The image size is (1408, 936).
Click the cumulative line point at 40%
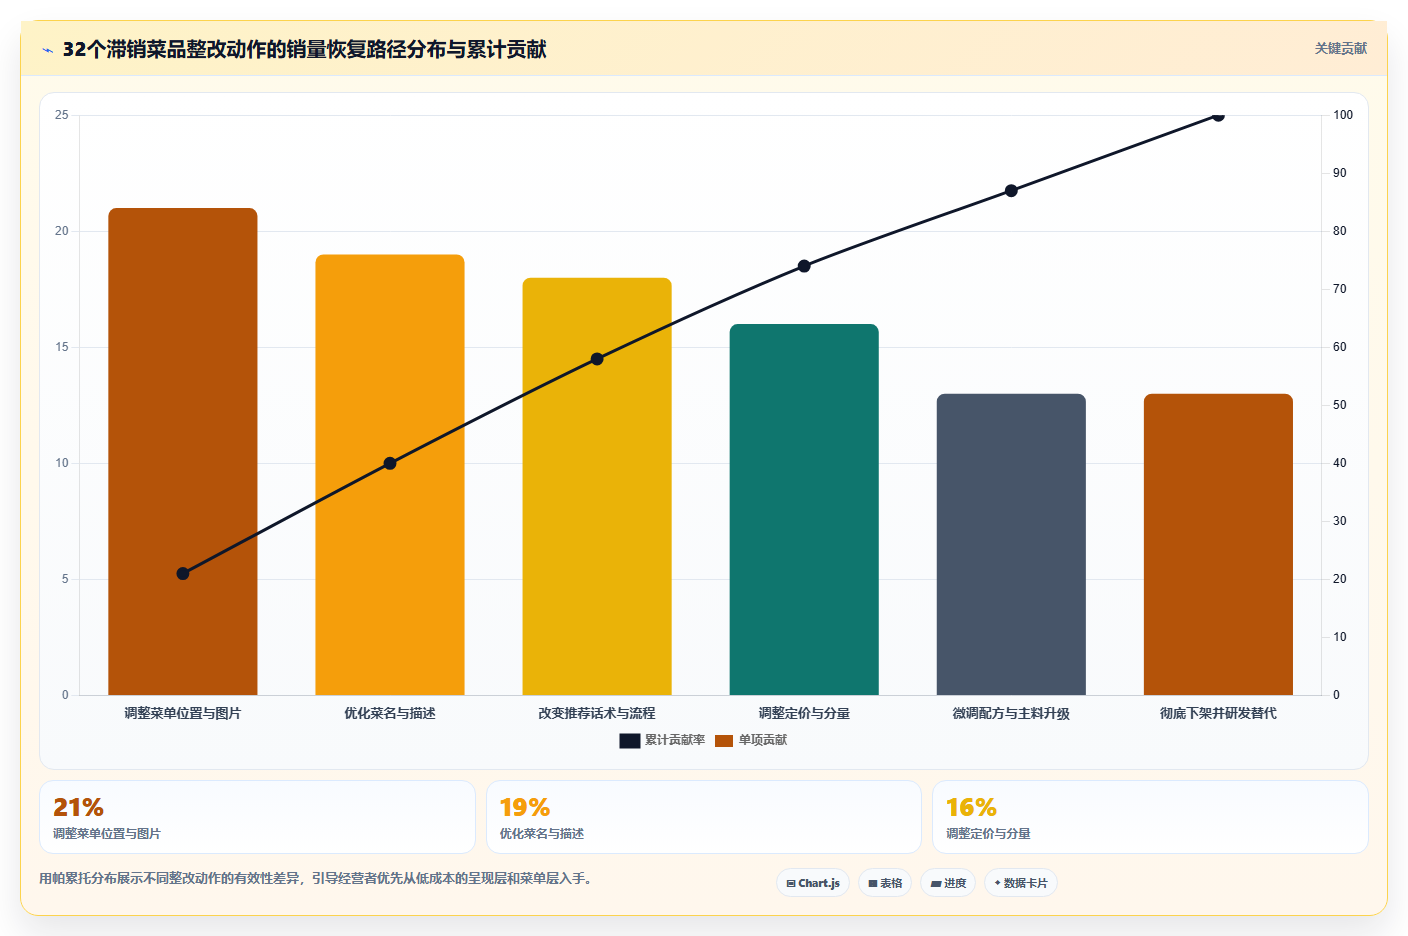390,463
